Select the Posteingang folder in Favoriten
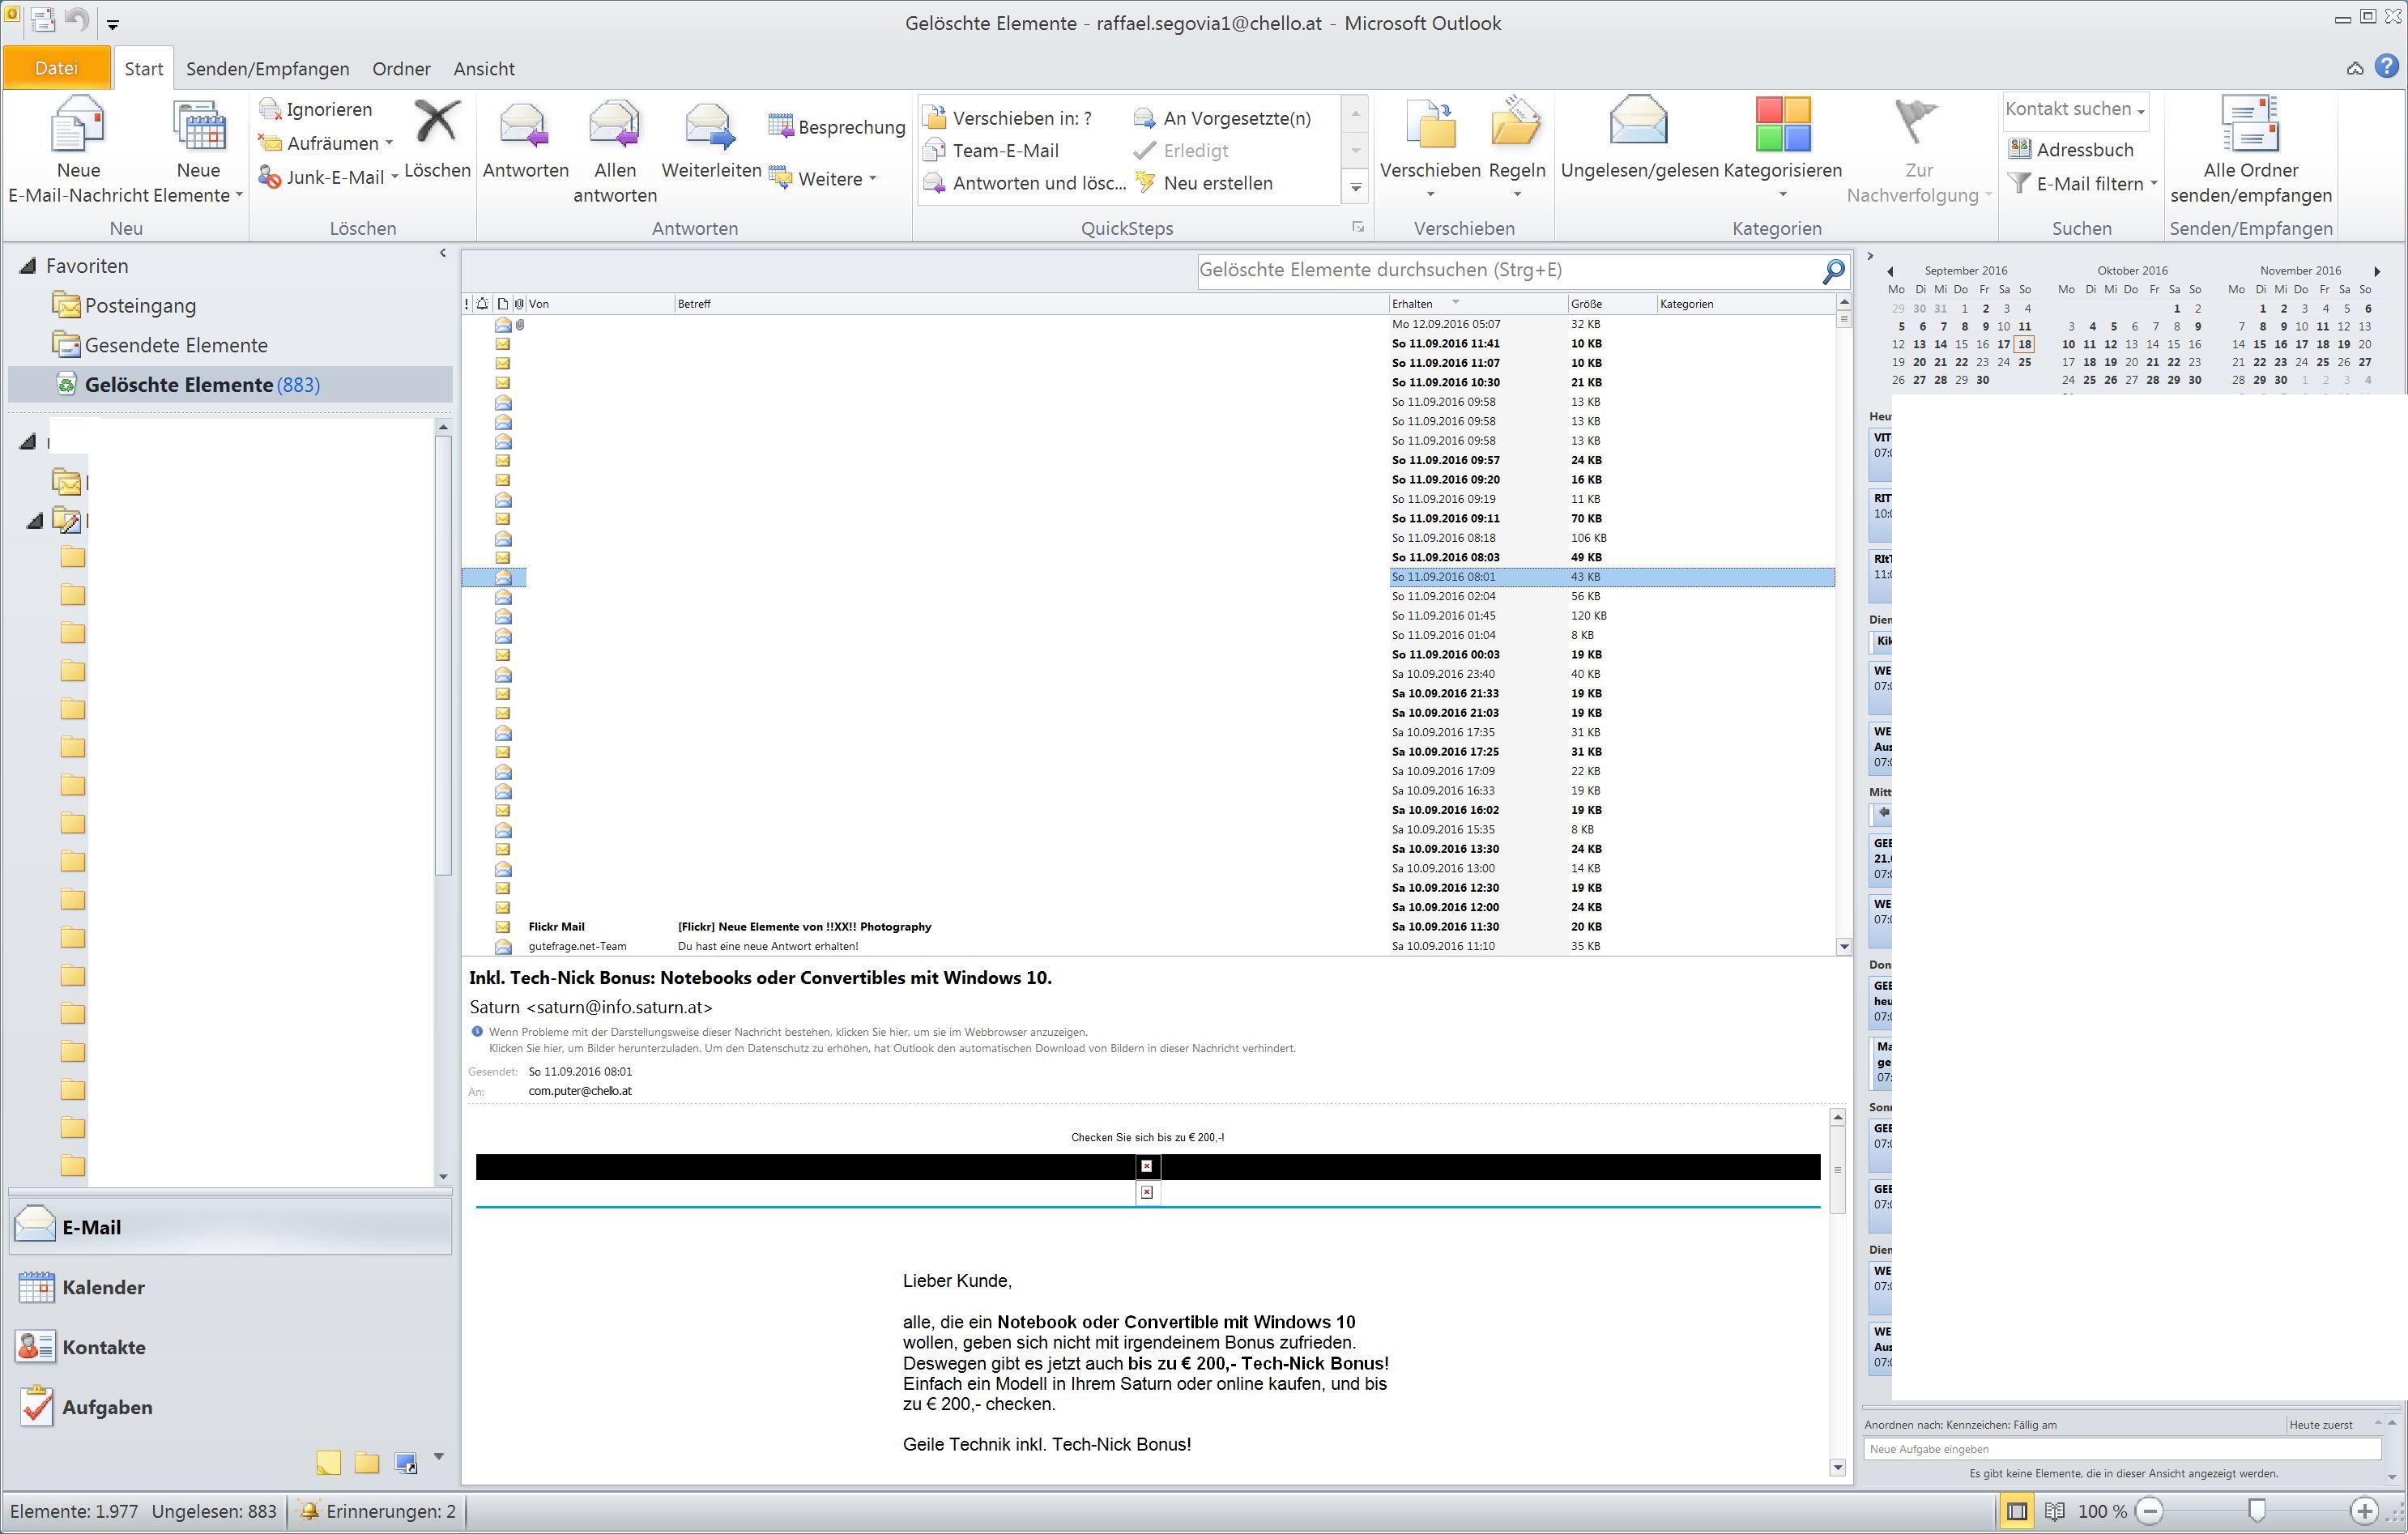The height and width of the screenshot is (1534, 2408). 140,306
